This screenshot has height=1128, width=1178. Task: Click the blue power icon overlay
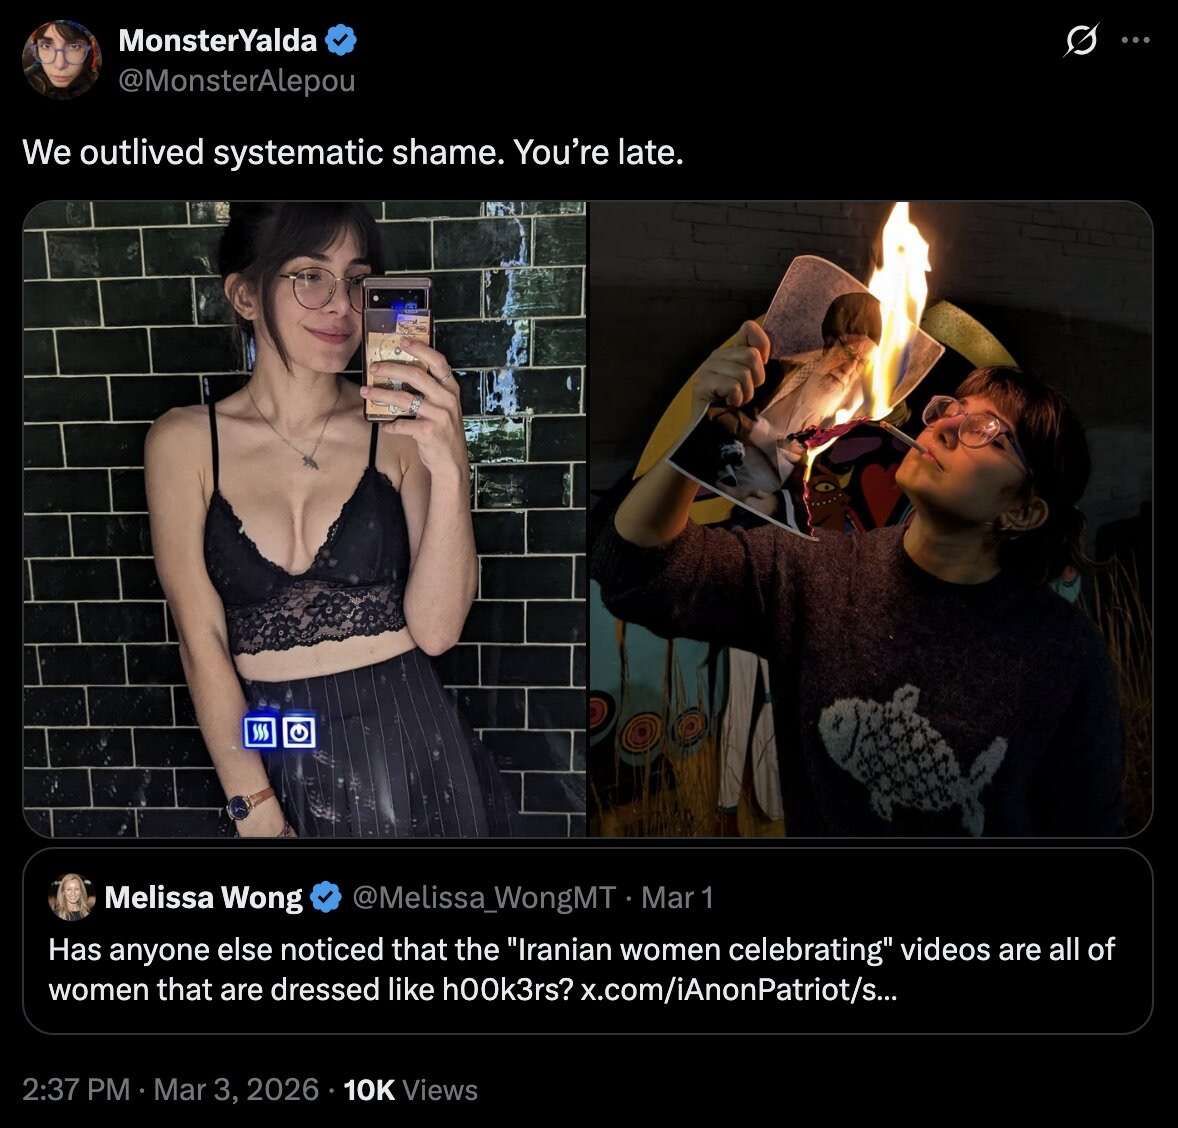click(x=299, y=731)
